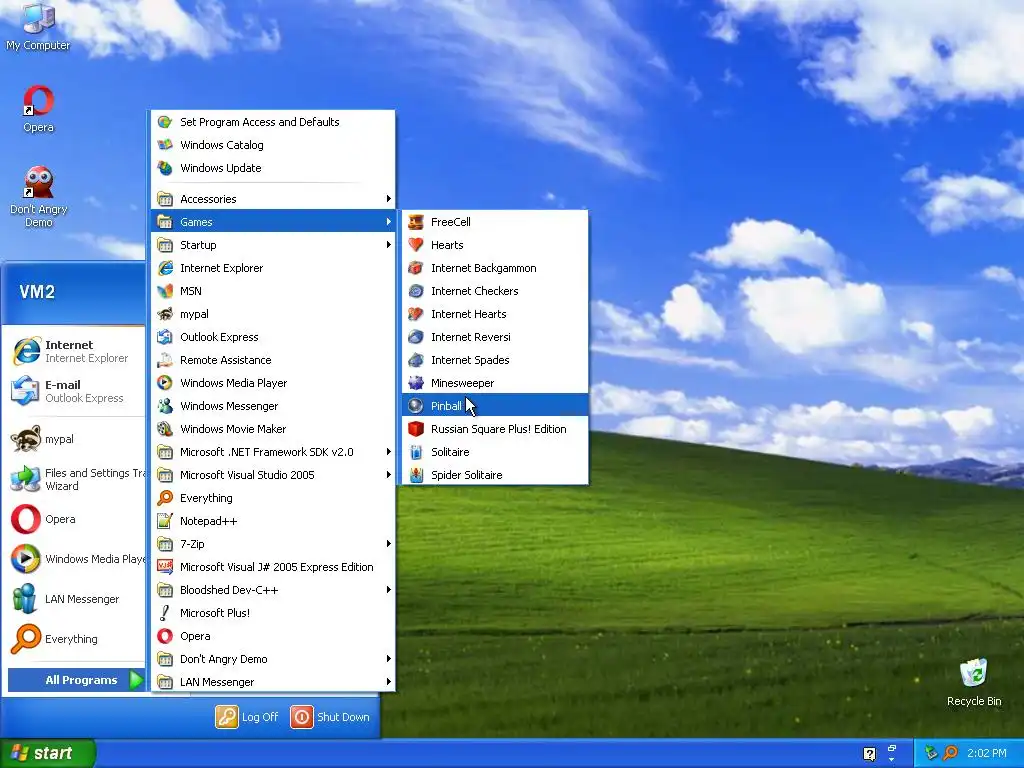Click the Windows Movie Maker icon
The width and height of the screenshot is (1024, 768).
pyautogui.click(x=165, y=429)
